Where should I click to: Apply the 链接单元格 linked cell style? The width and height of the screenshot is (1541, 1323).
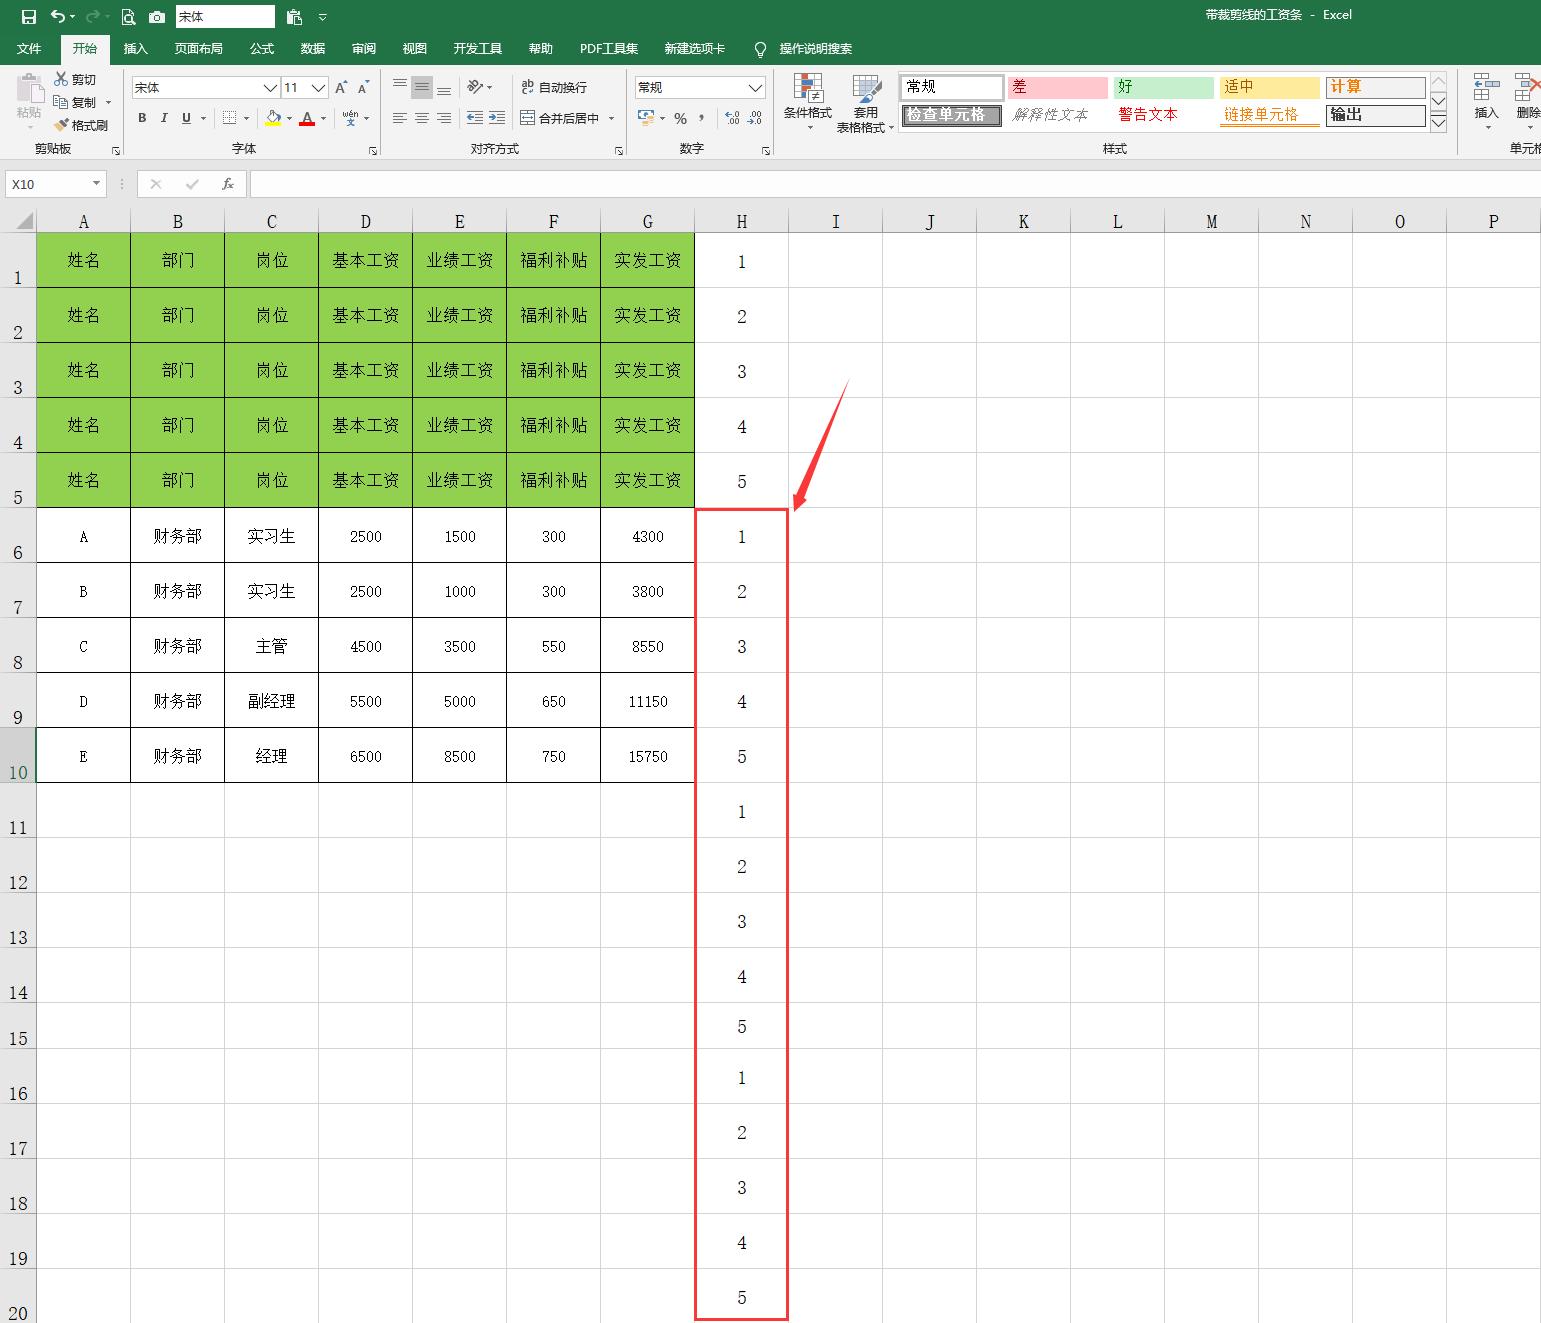(1269, 115)
